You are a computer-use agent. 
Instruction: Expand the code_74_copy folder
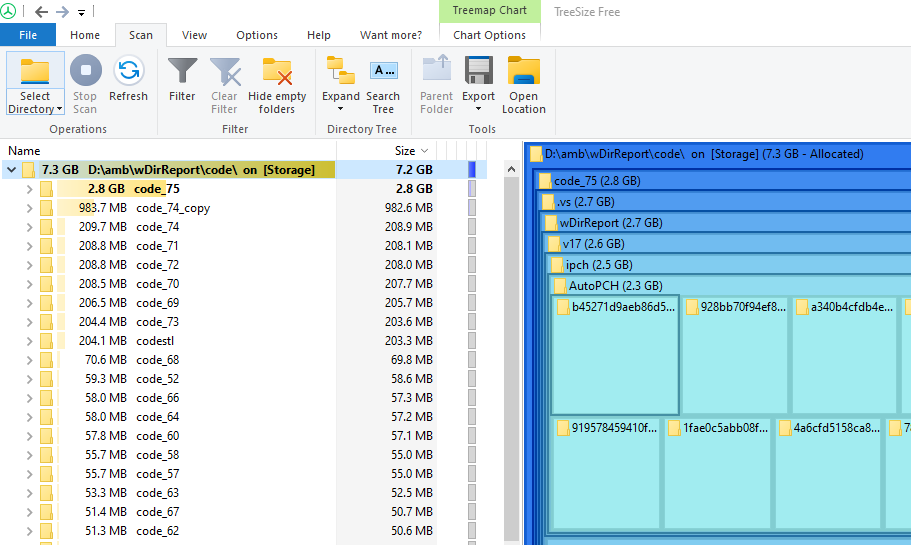point(29,208)
